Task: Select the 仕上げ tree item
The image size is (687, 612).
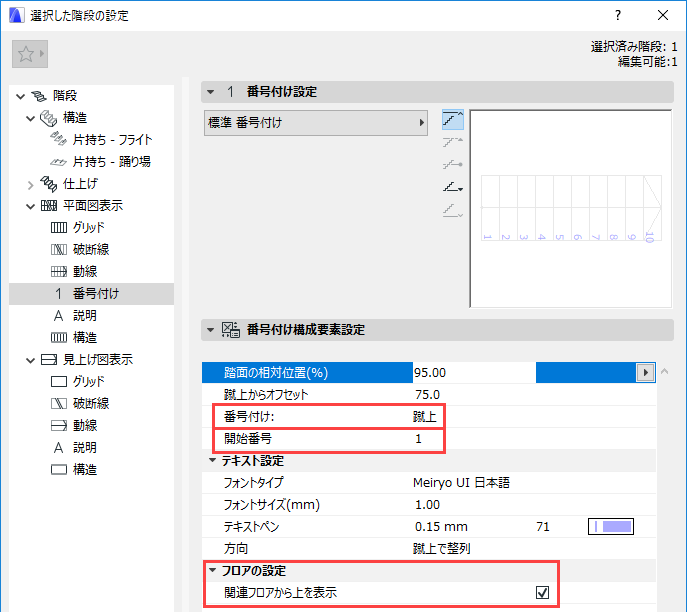Action: pos(80,184)
